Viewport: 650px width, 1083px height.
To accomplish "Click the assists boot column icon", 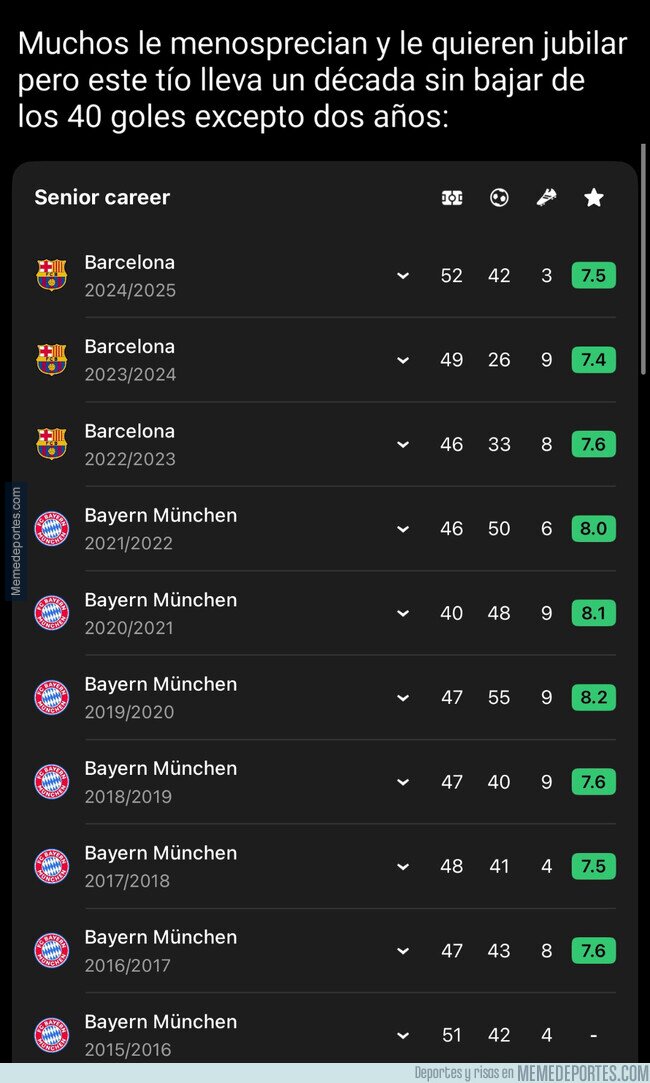I will [546, 198].
